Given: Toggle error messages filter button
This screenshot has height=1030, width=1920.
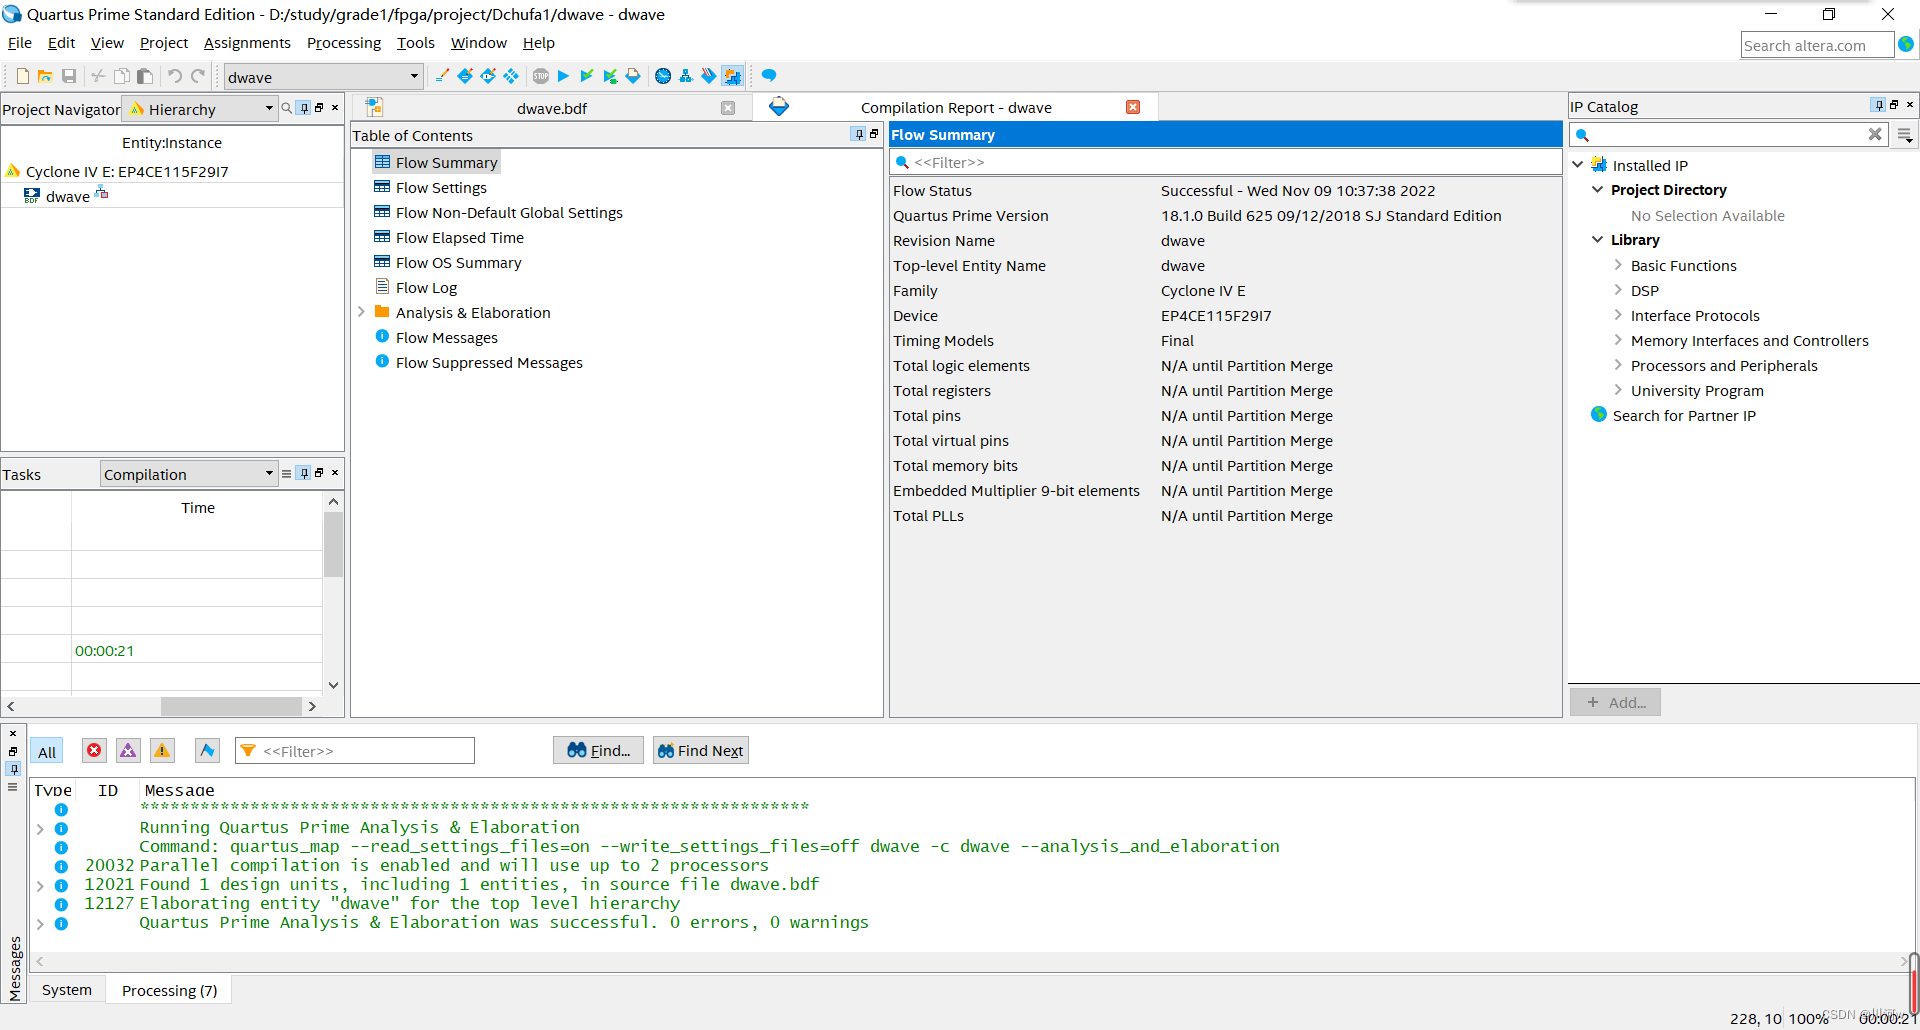Looking at the screenshot, I should [x=94, y=750].
